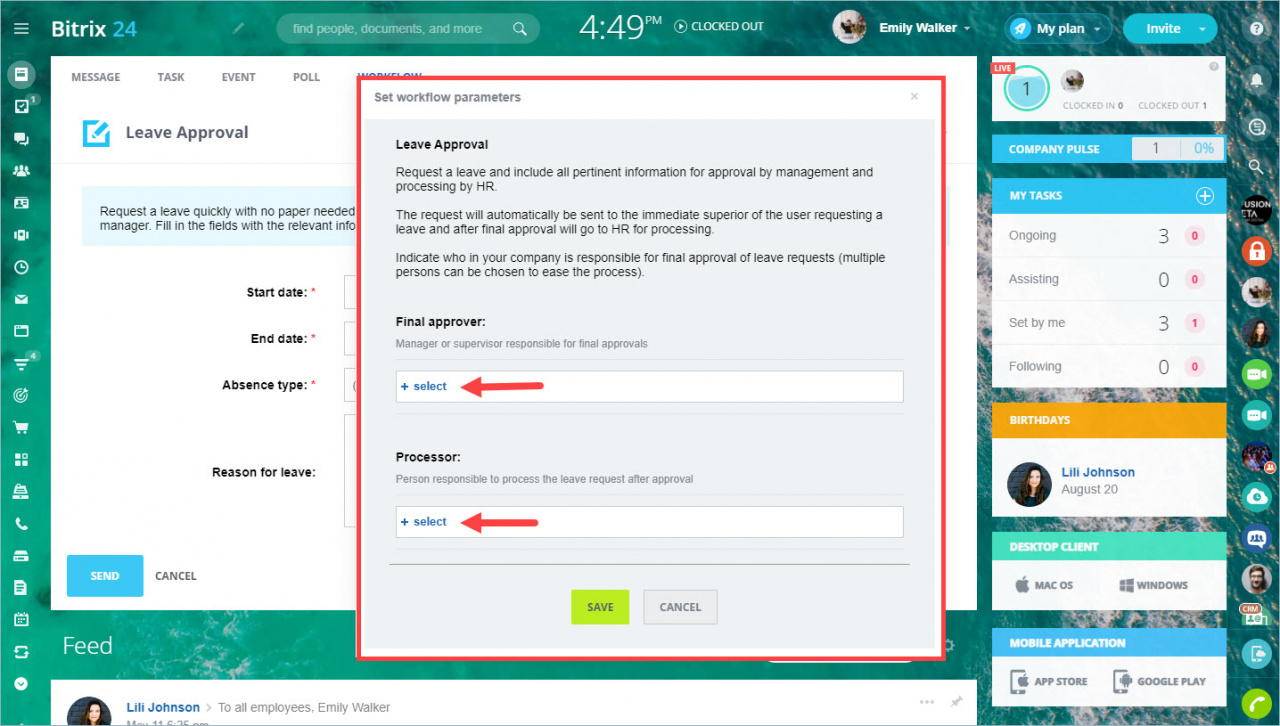
Task: Click Processor select link
Action: pos(424,521)
